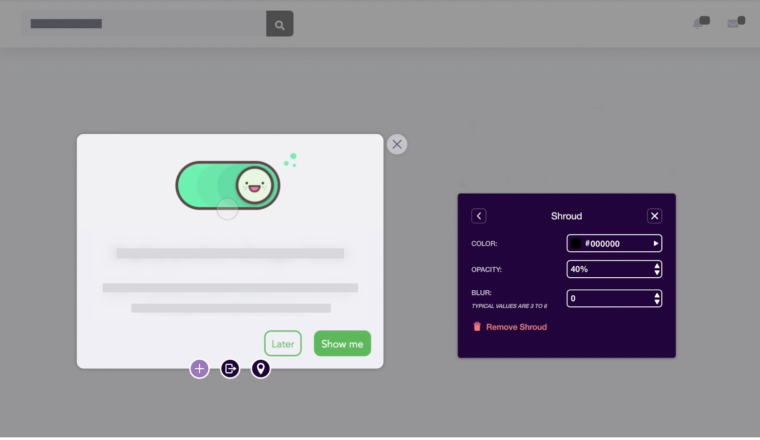760x440 pixels.
Task: Click the location pin icon below modal
Action: click(x=260, y=369)
